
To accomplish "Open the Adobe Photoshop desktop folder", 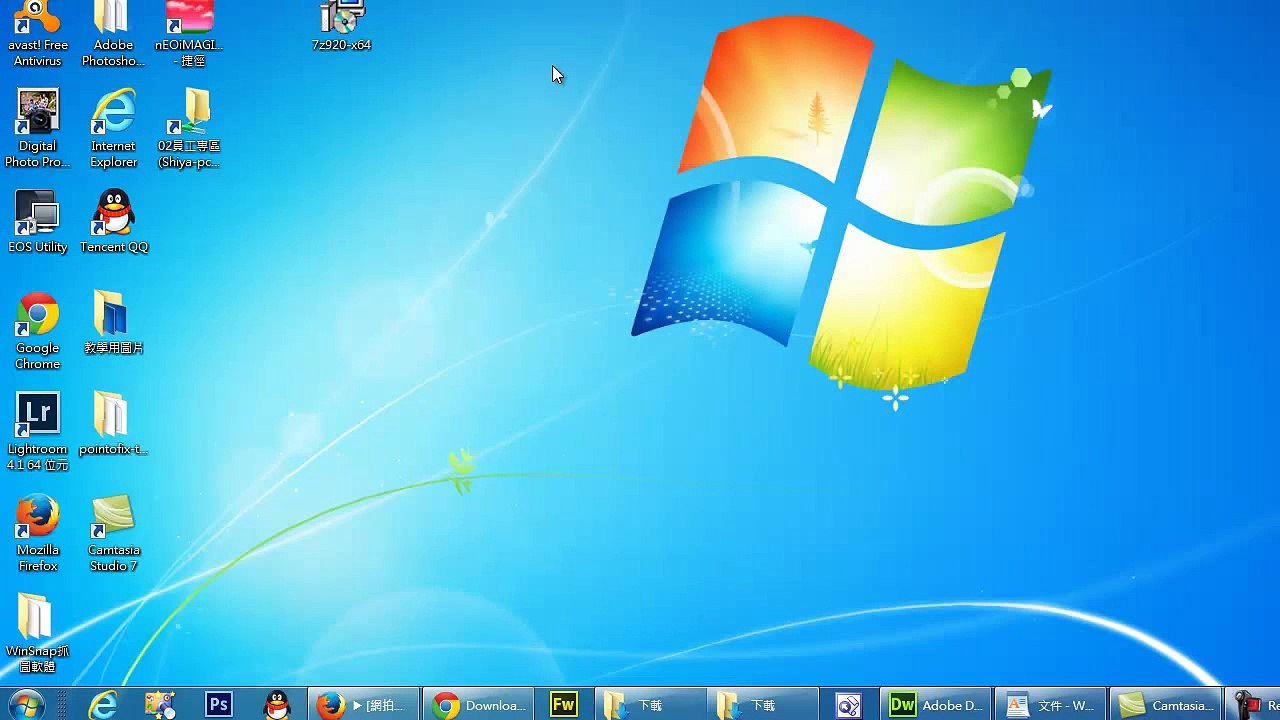I will [113, 34].
